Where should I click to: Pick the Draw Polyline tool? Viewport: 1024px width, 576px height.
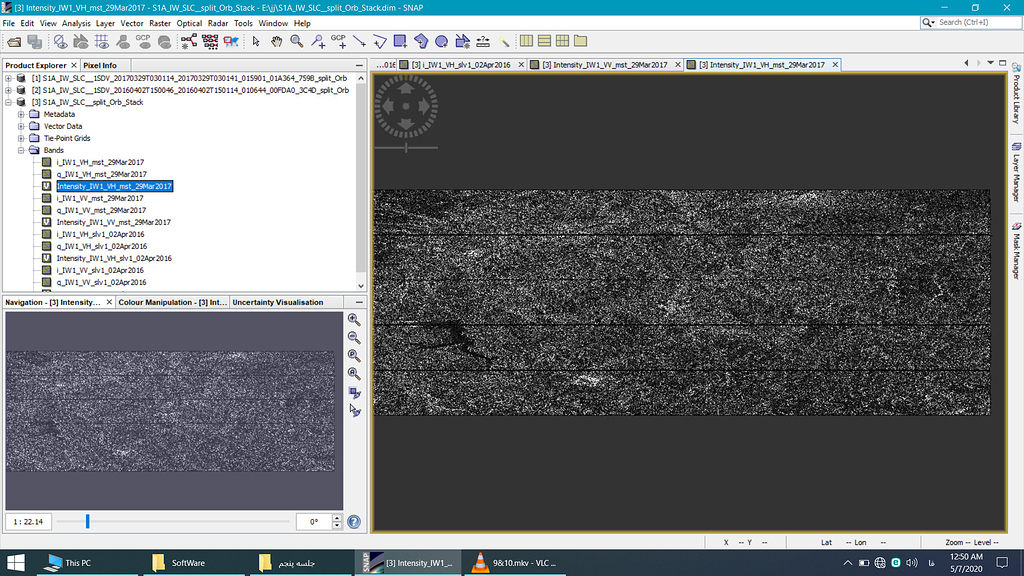[x=379, y=41]
